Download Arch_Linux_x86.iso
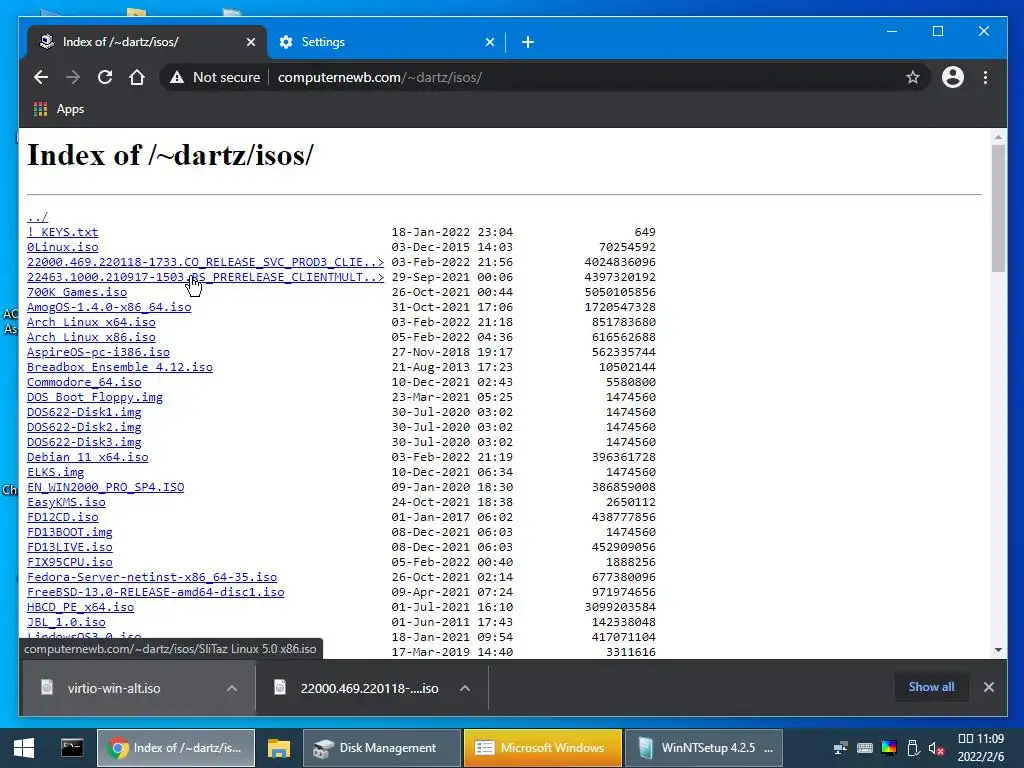 click(91, 337)
